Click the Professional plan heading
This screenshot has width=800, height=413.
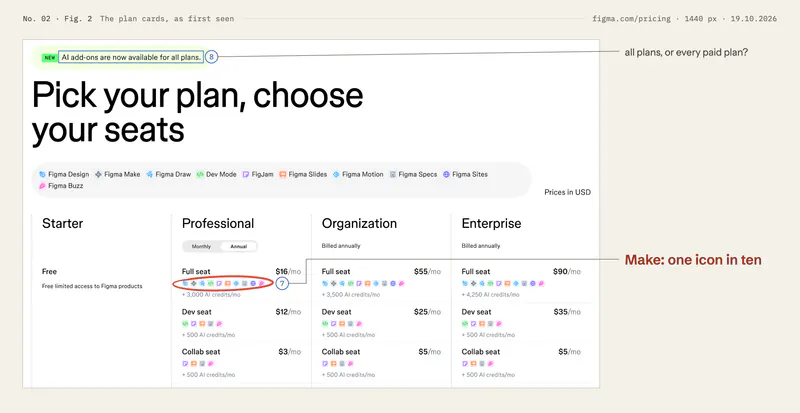(218, 224)
